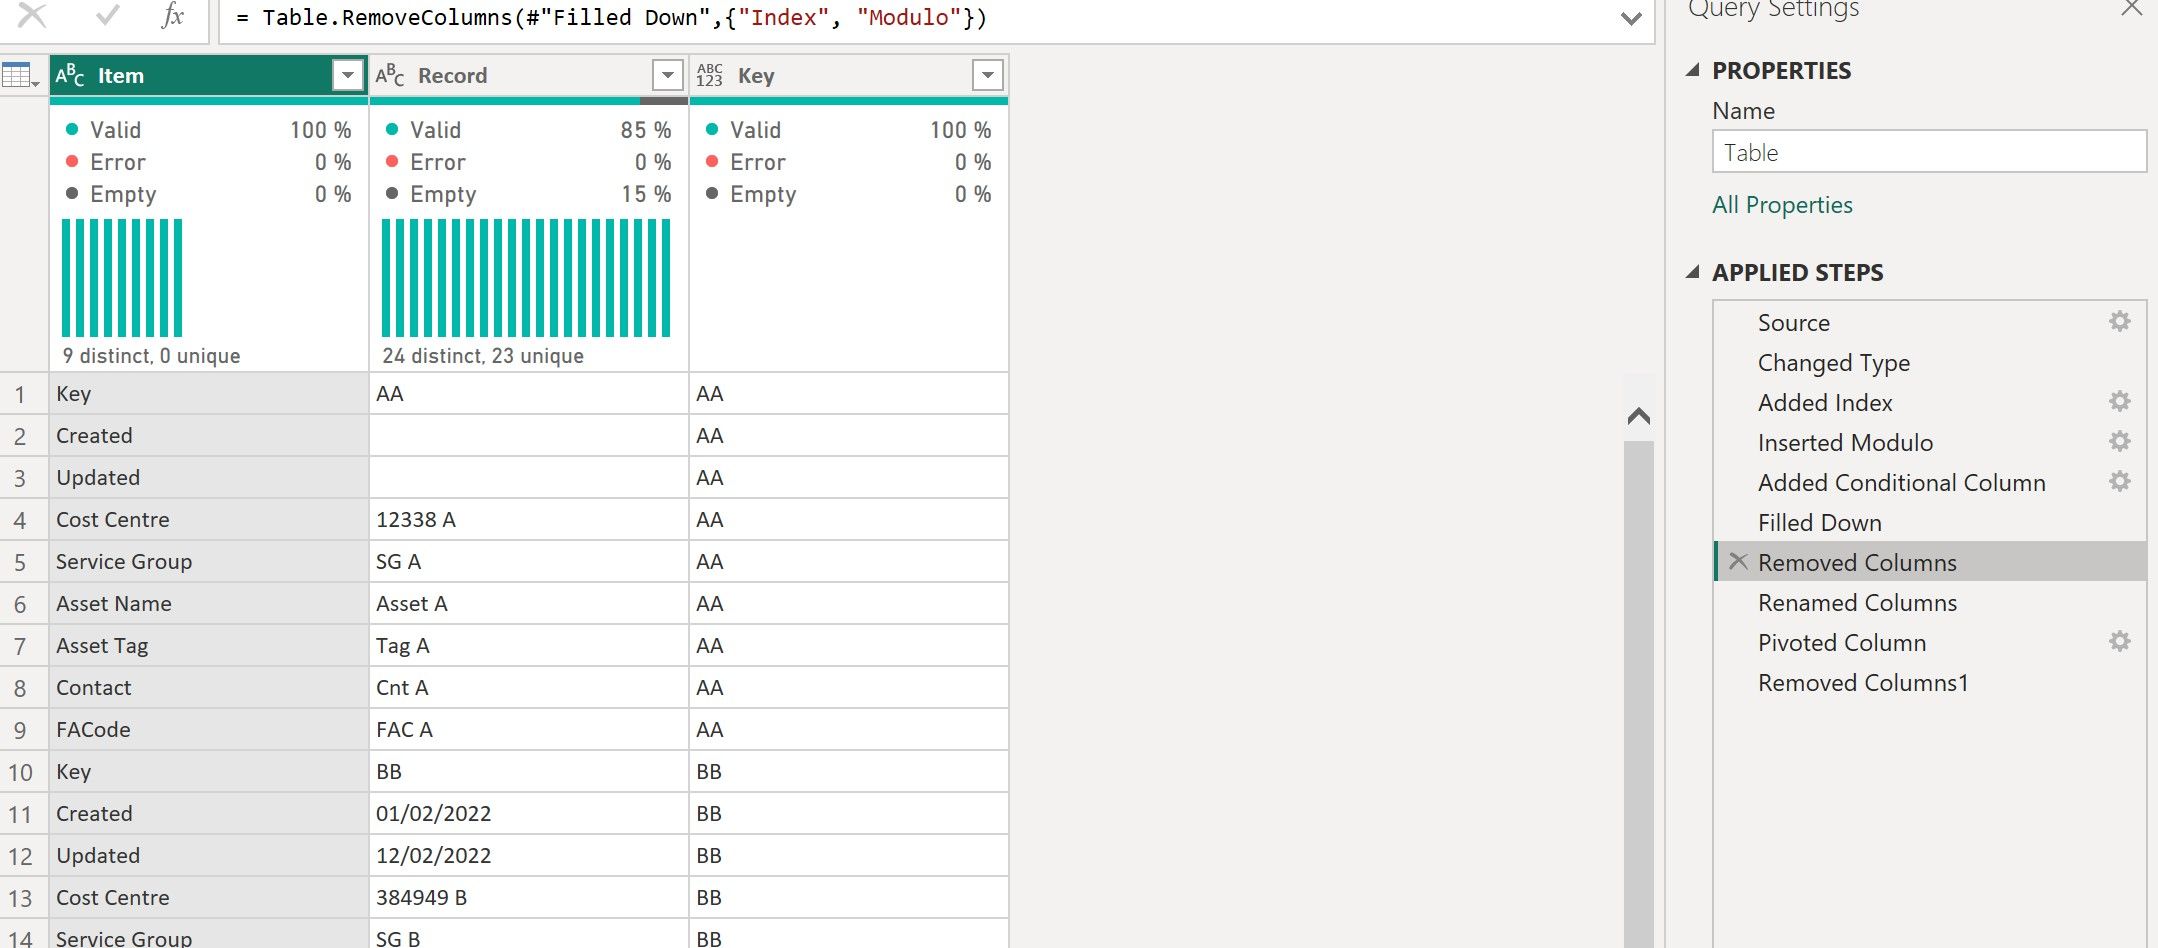The height and width of the screenshot is (948, 2158).
Task: Open the Record column filter dropdown
Action: [x=667, y=75]
